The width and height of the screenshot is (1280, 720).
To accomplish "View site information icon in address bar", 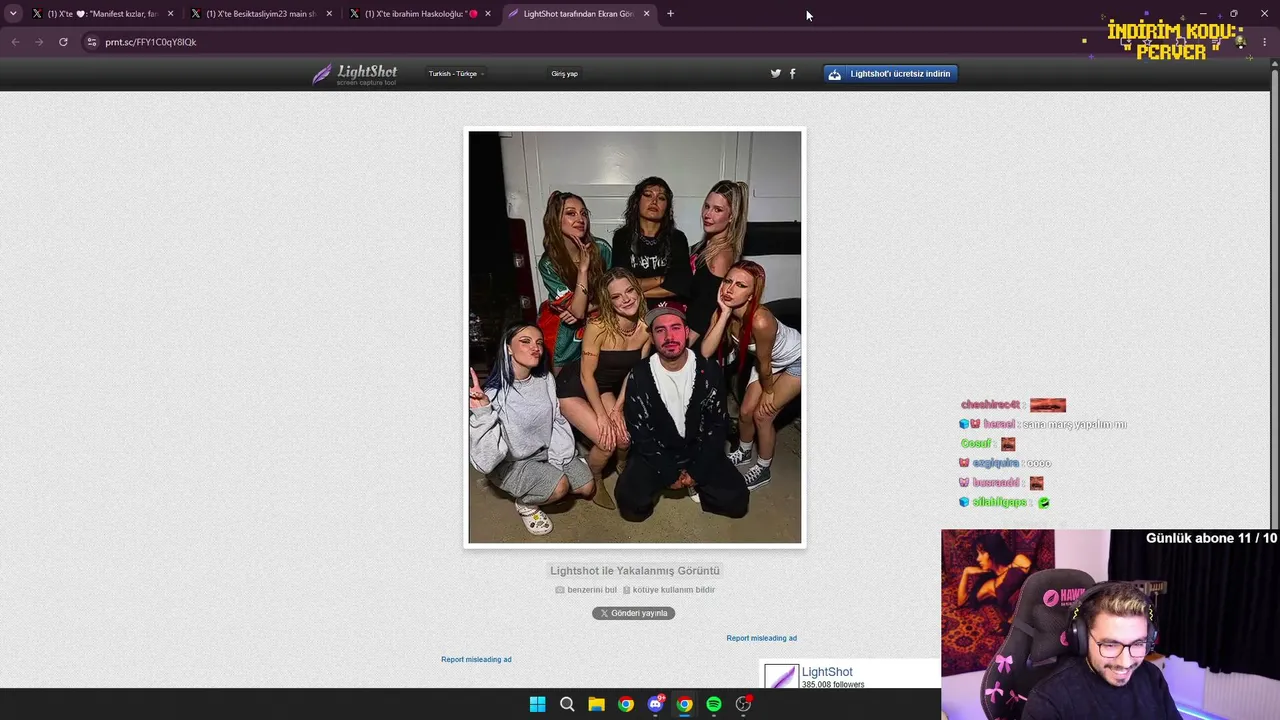I will coord(91,42).
